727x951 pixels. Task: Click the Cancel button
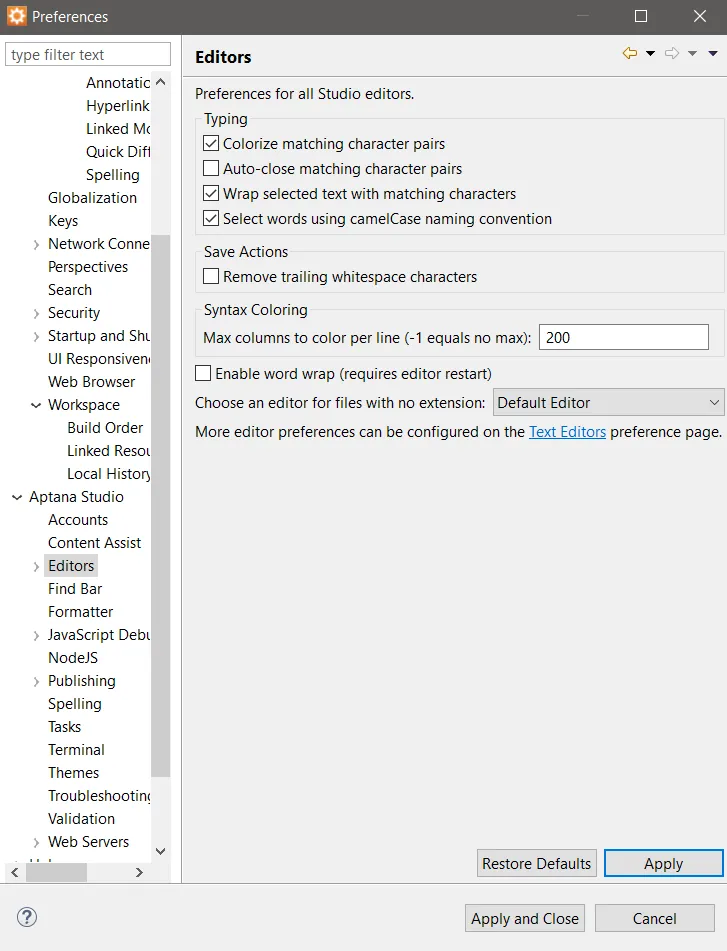tap(655, 918)
